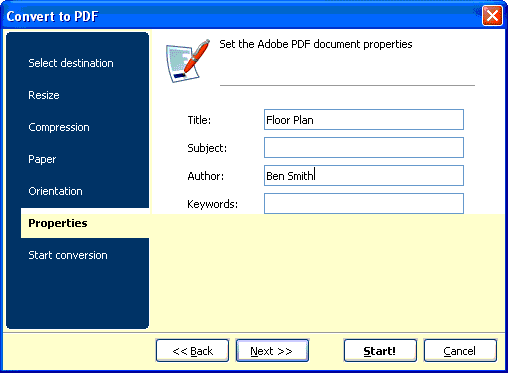This screenshot has height=373, width=508.
Task: Go to the Resize step
Action: point(44,95)
